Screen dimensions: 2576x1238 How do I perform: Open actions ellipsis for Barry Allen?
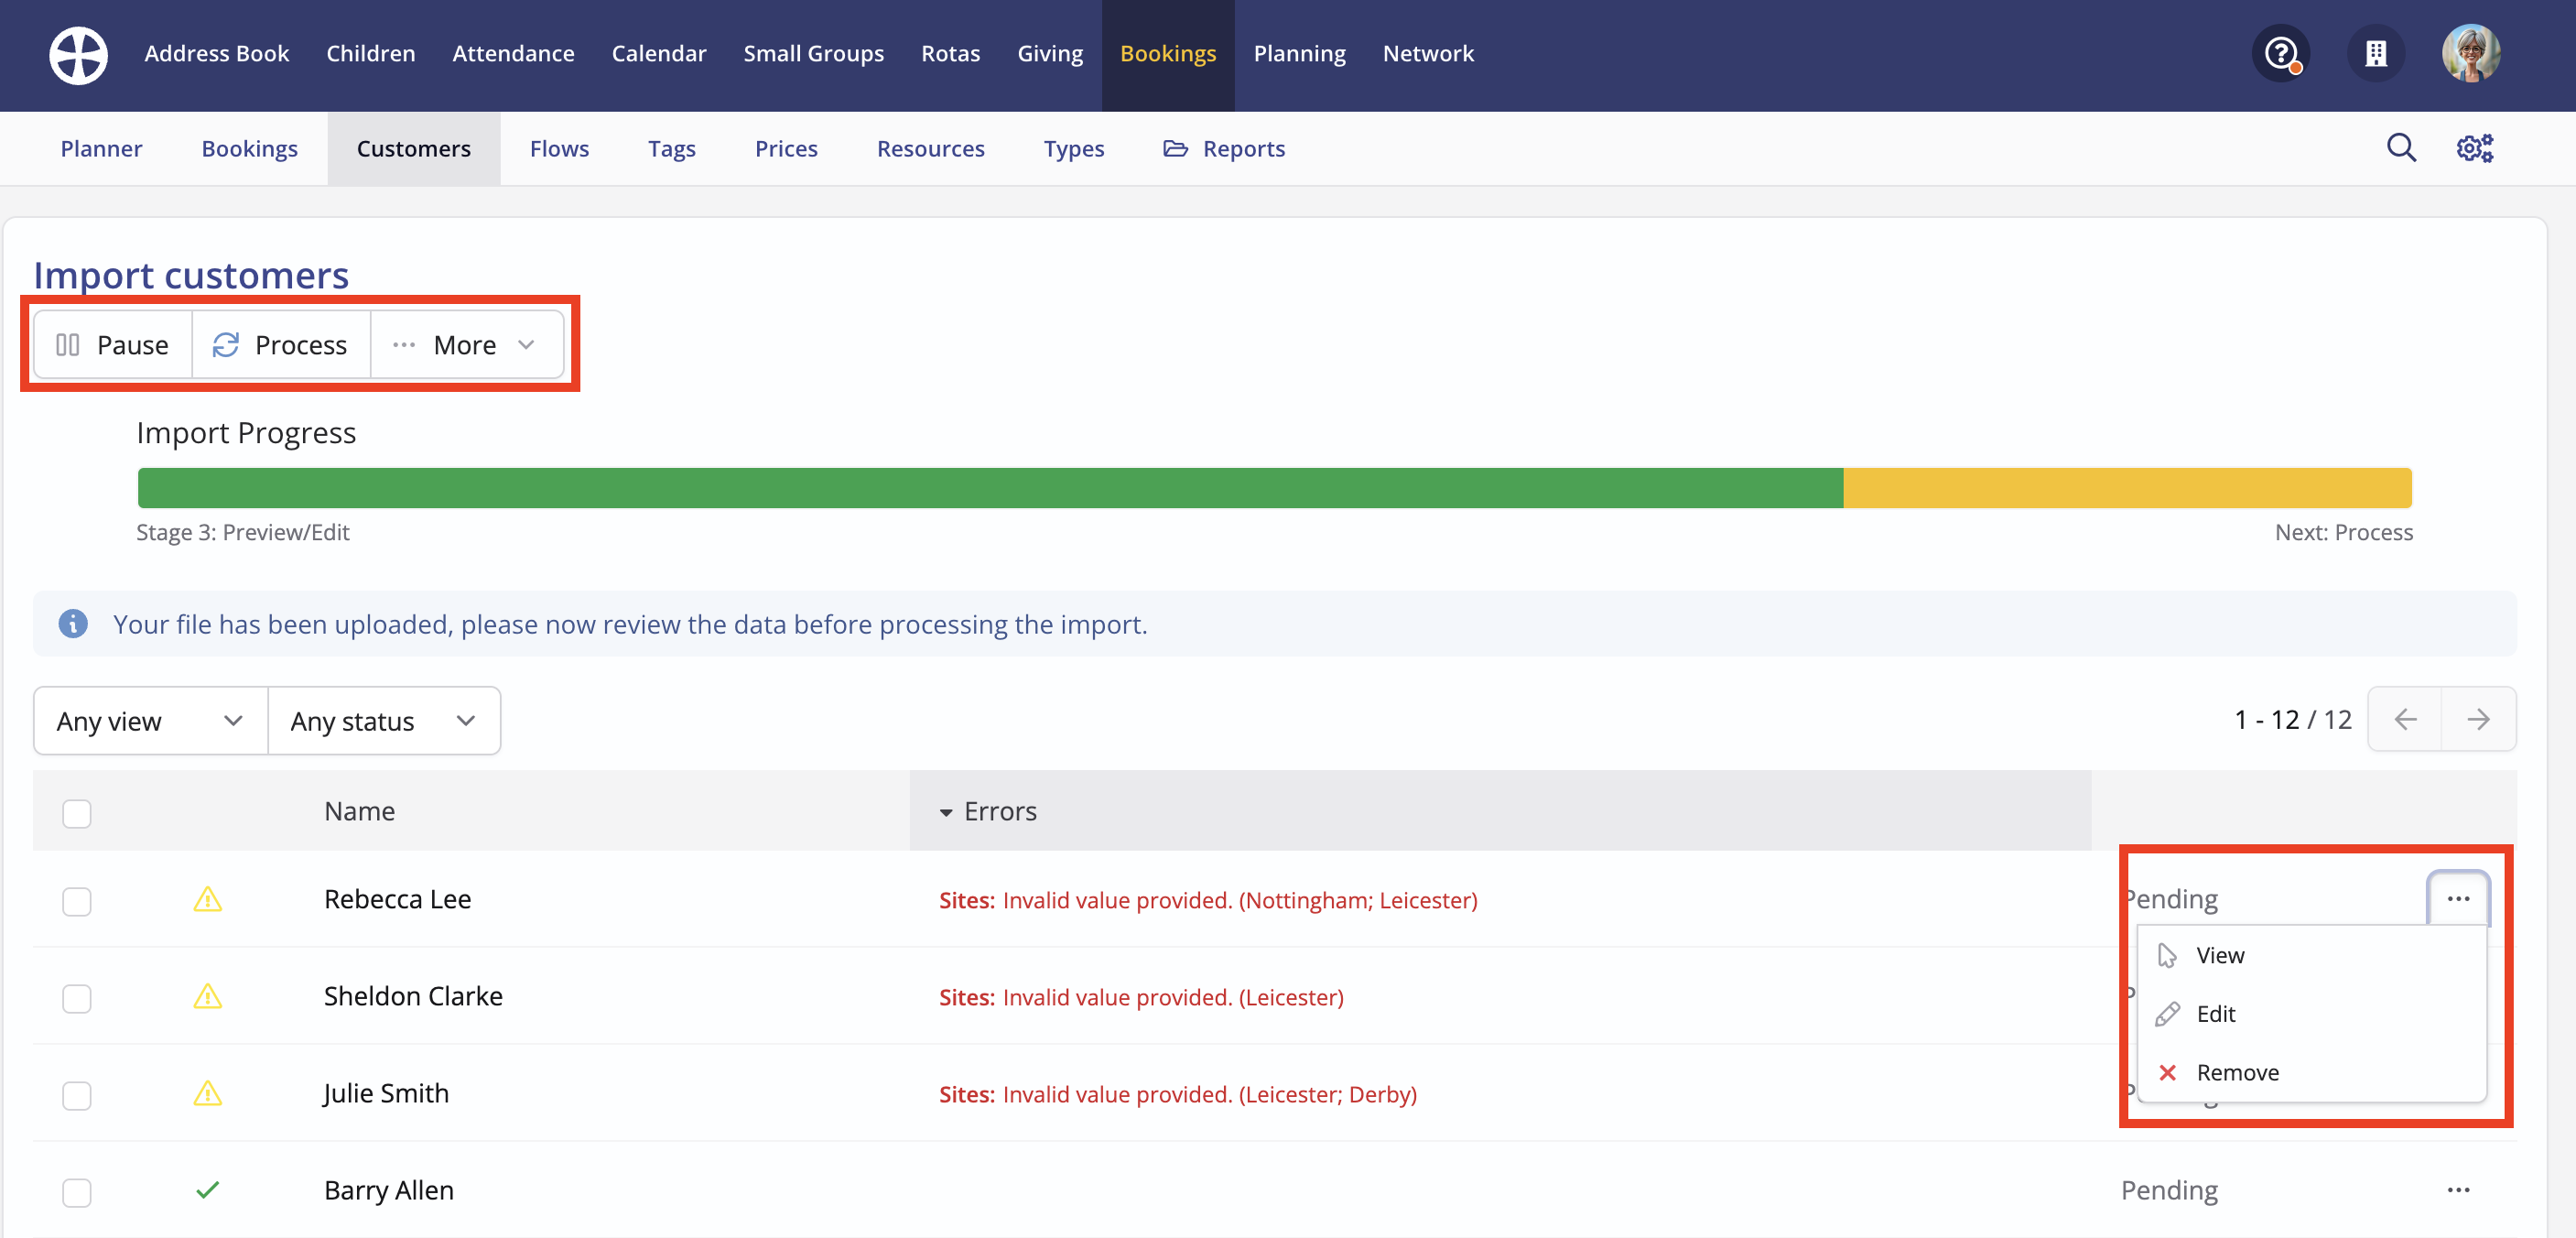tap(2458, 1190)
